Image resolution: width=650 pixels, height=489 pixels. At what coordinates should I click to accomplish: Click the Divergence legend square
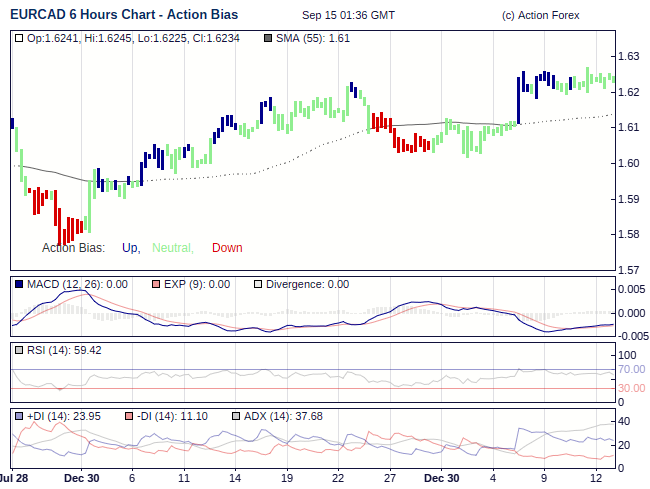click(x=257, y=284)
